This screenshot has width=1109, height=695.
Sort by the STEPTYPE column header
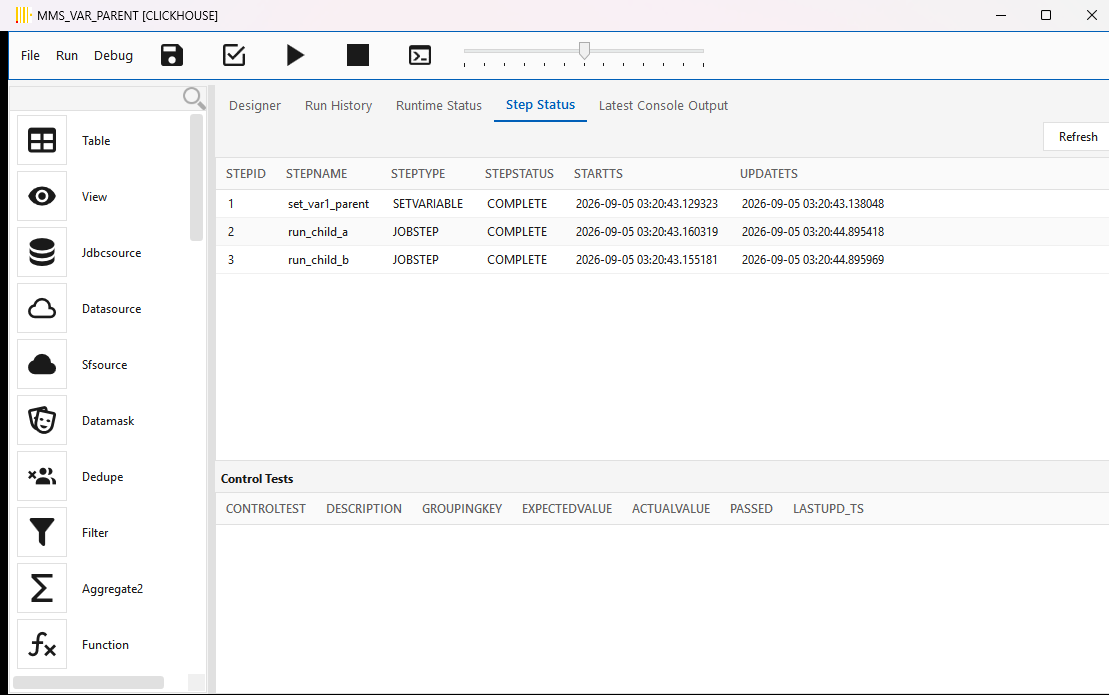pos(418,174)
